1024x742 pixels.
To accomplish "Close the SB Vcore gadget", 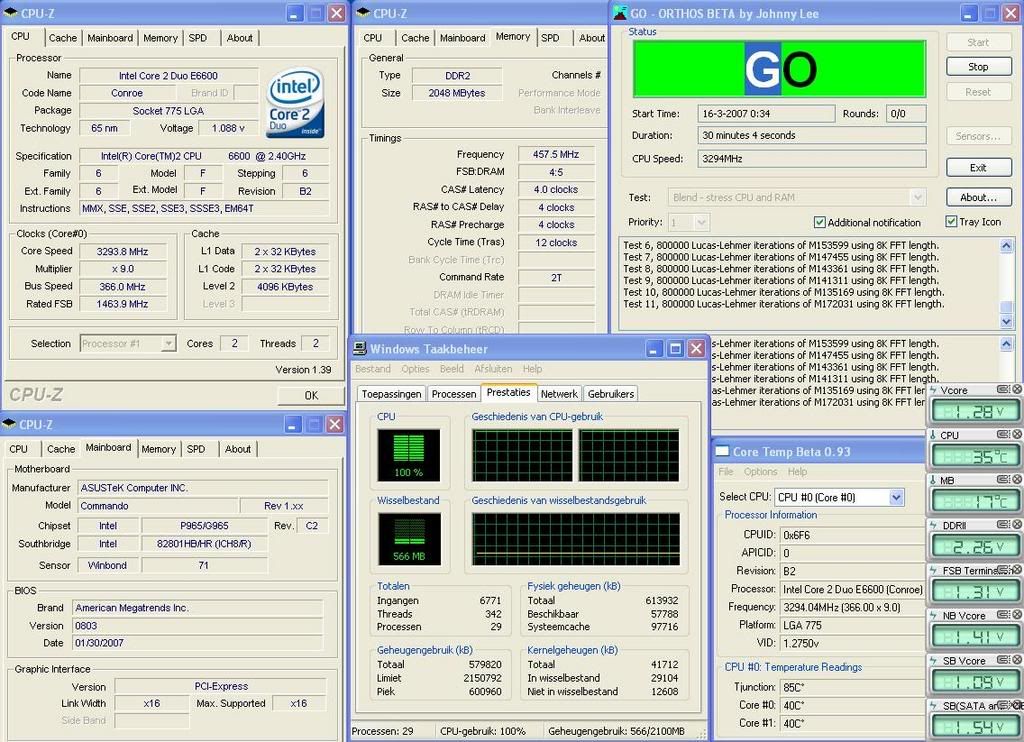I will point(1017,660).
